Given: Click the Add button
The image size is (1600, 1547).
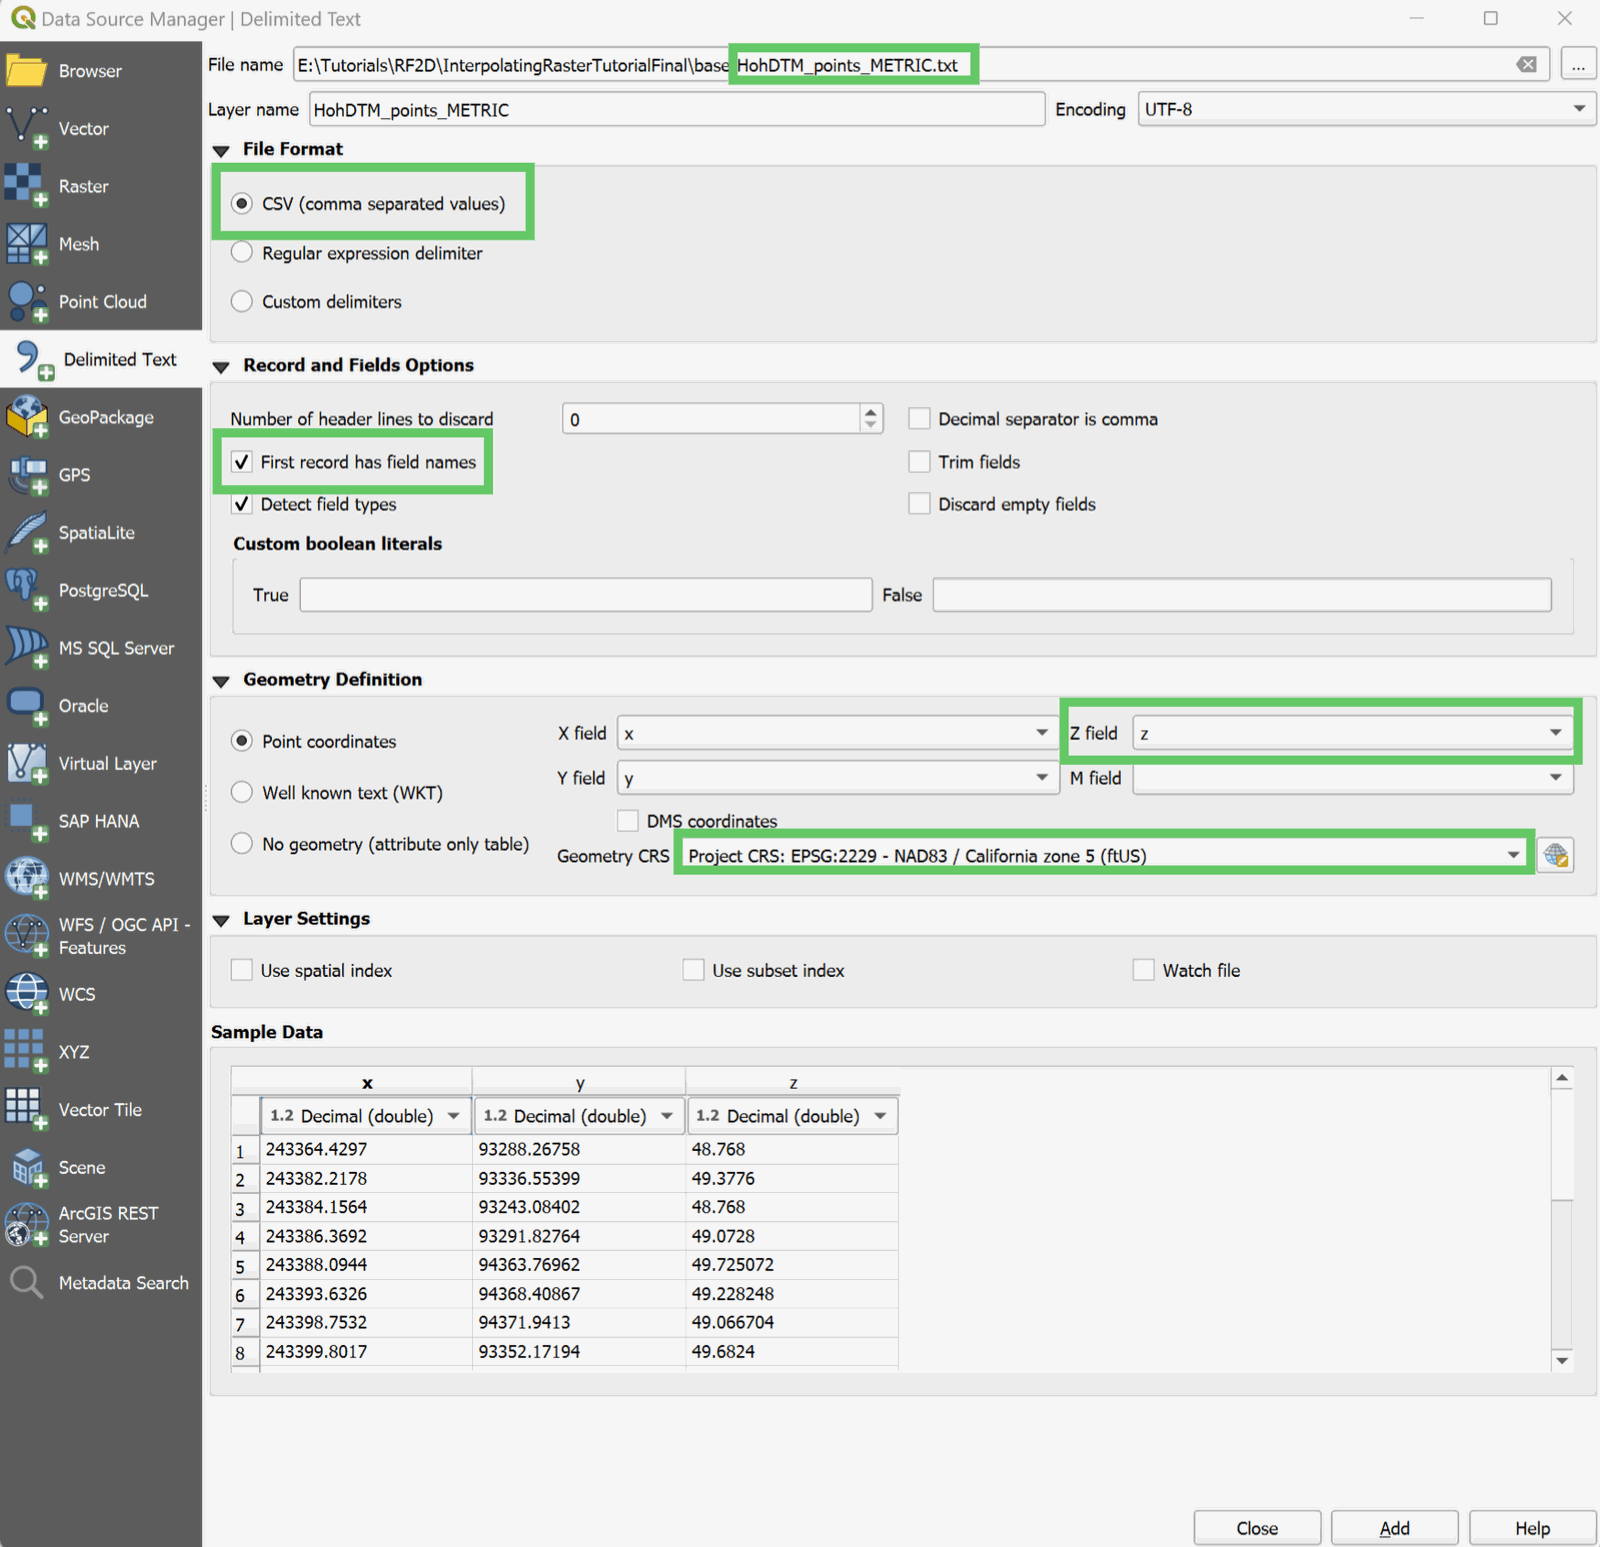Looking at the screenshot, I should tap(1394, 1528).
